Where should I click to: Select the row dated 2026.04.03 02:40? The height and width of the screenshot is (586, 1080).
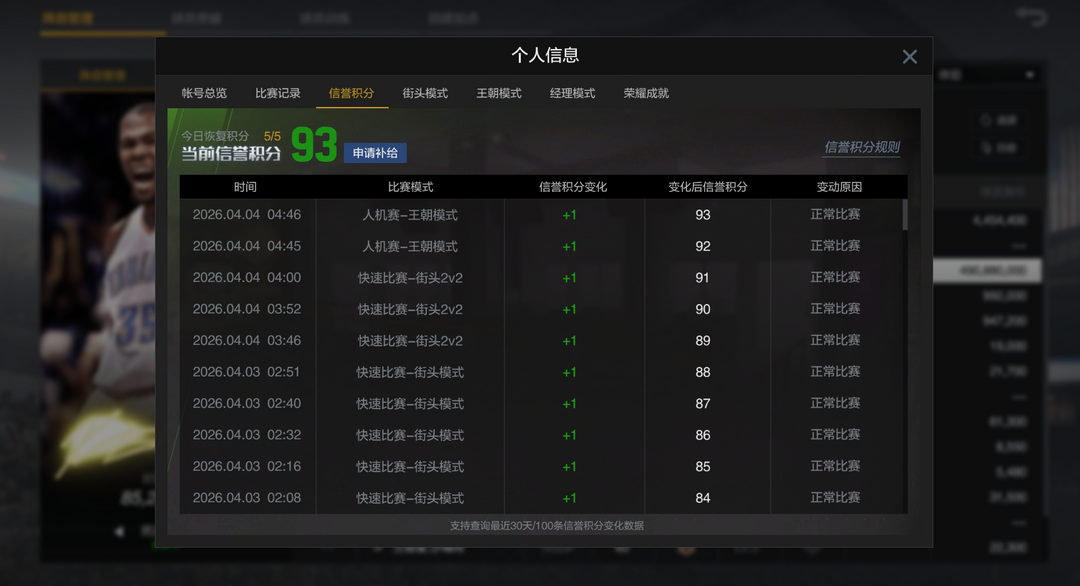(541, 404)
